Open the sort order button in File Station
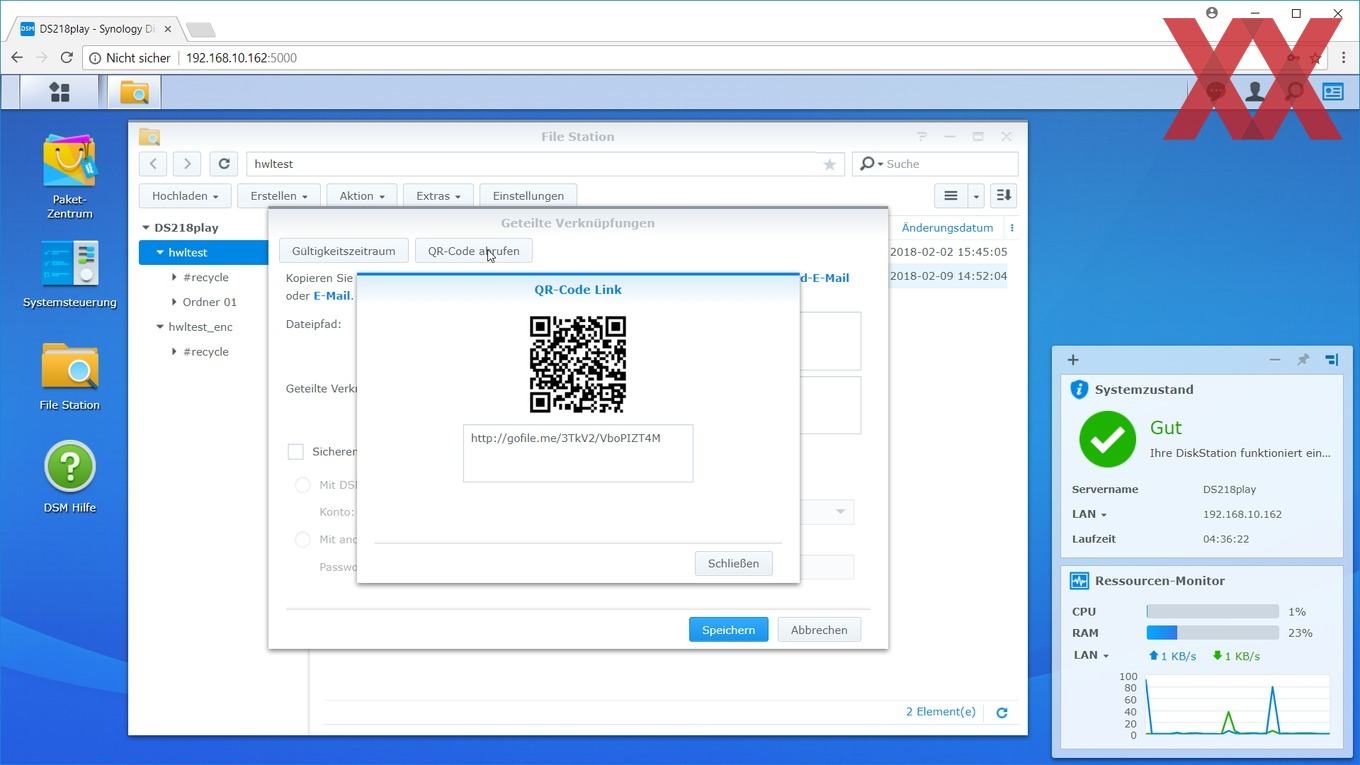The width and height of the screenshot is (1360, 765). pyautogui.click(x=1004, y=196)
